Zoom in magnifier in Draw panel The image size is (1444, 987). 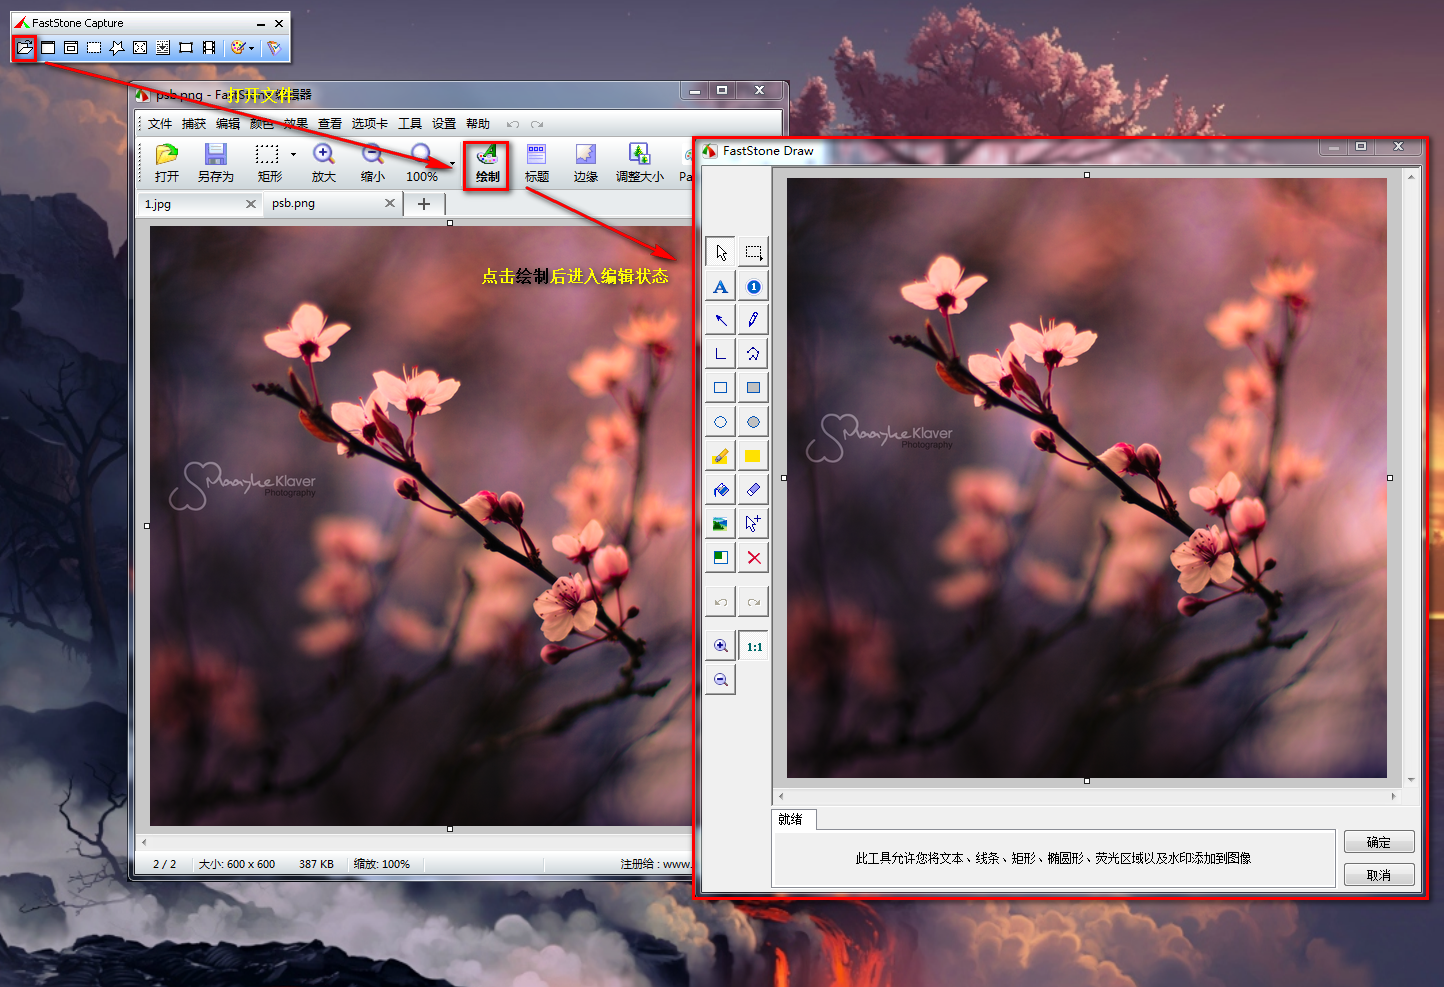[x=721, y=646]
